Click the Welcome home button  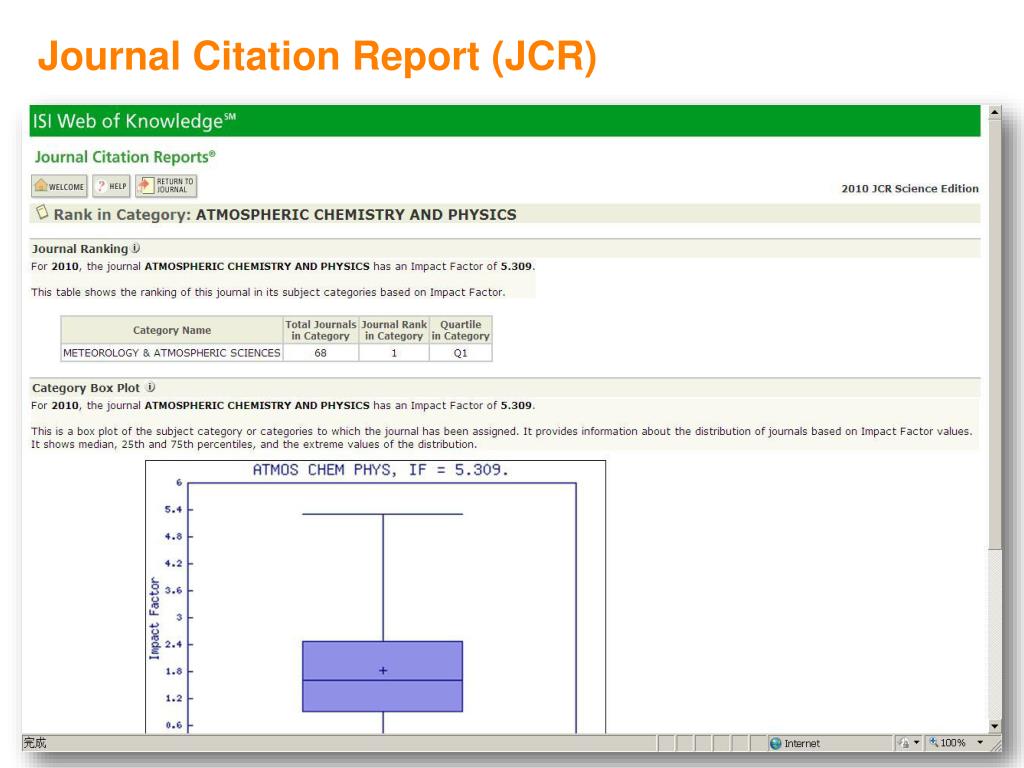tap(59, 186)
